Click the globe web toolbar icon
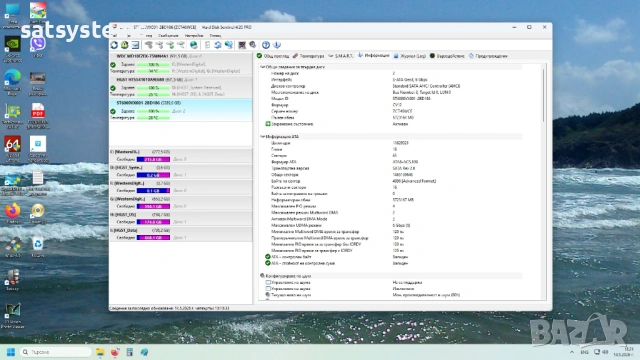 [193, 45]
